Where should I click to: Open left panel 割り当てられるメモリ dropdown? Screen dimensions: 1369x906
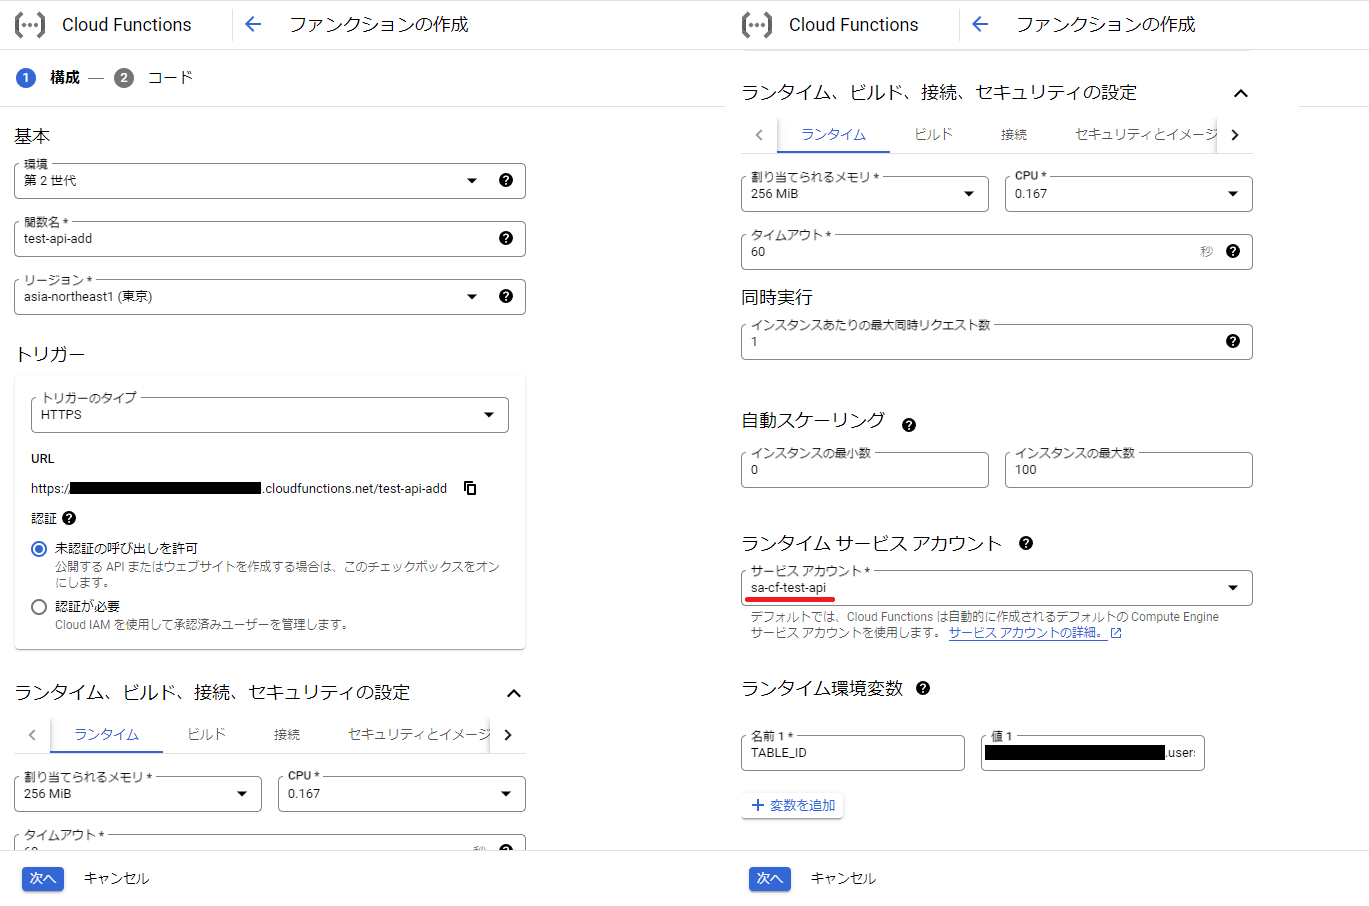tap(138, 794)
